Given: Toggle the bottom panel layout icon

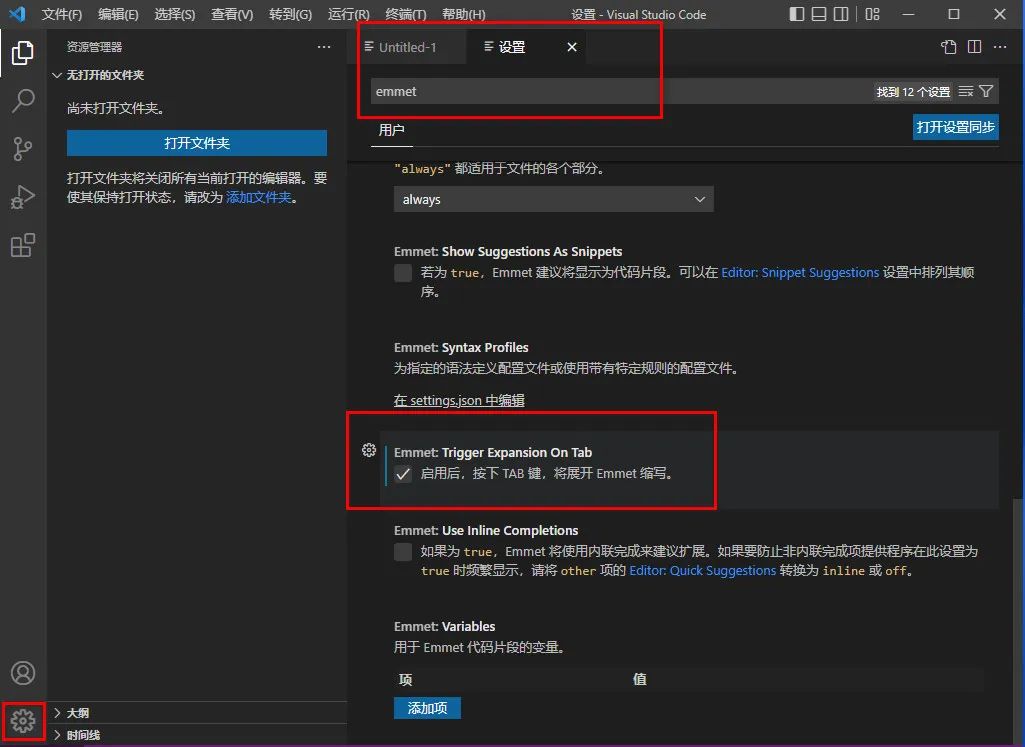Looking at the screenshot, I should point(819,14).
